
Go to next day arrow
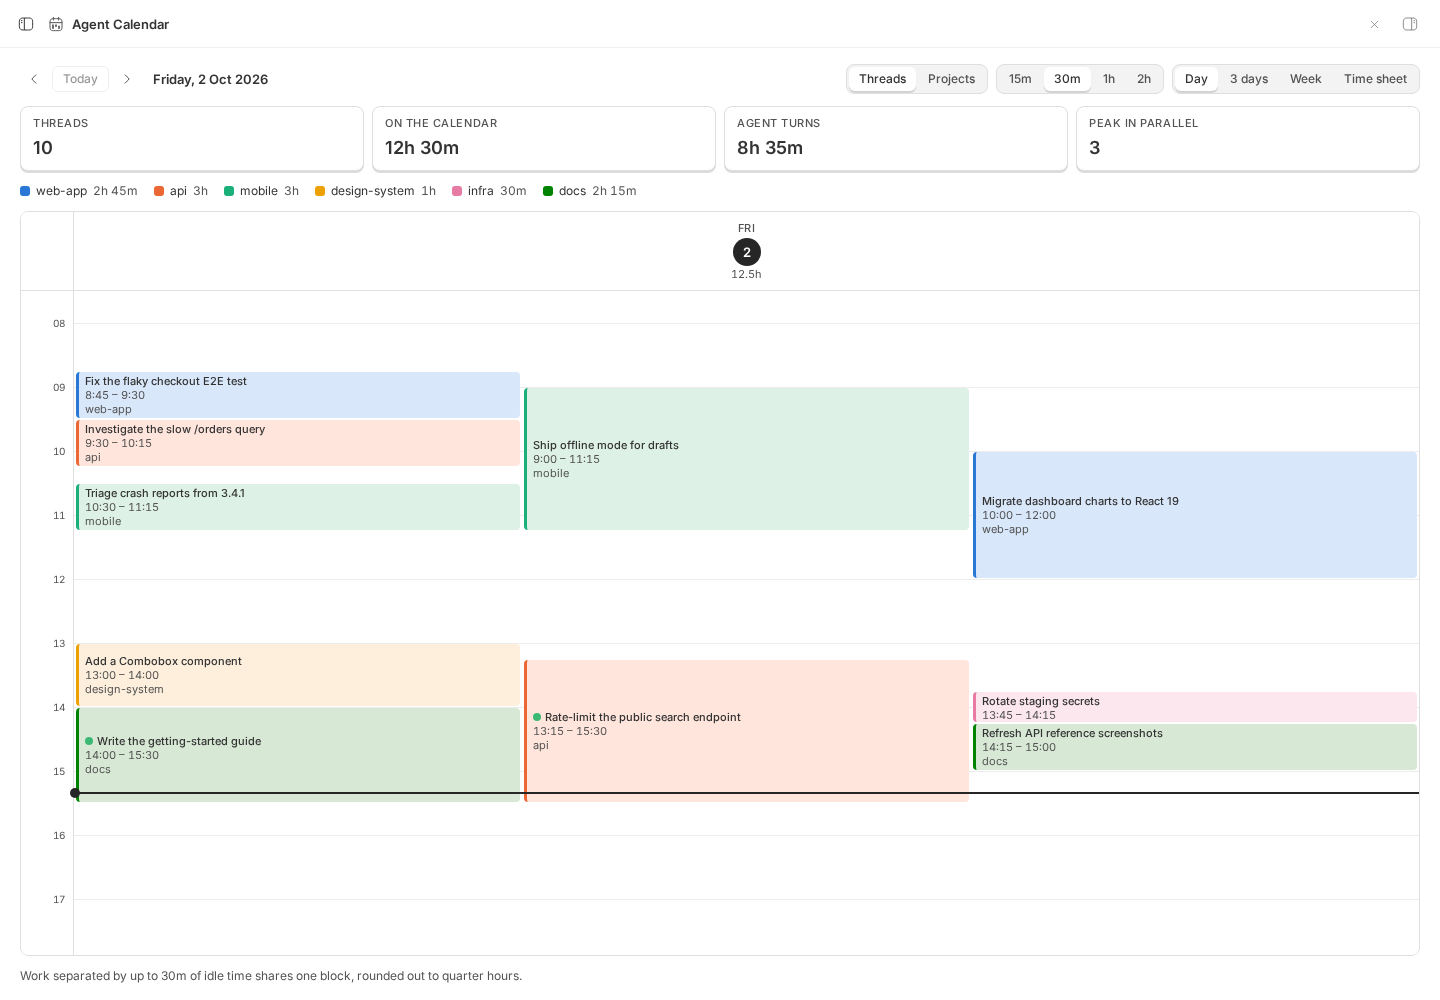pos(127,79)
